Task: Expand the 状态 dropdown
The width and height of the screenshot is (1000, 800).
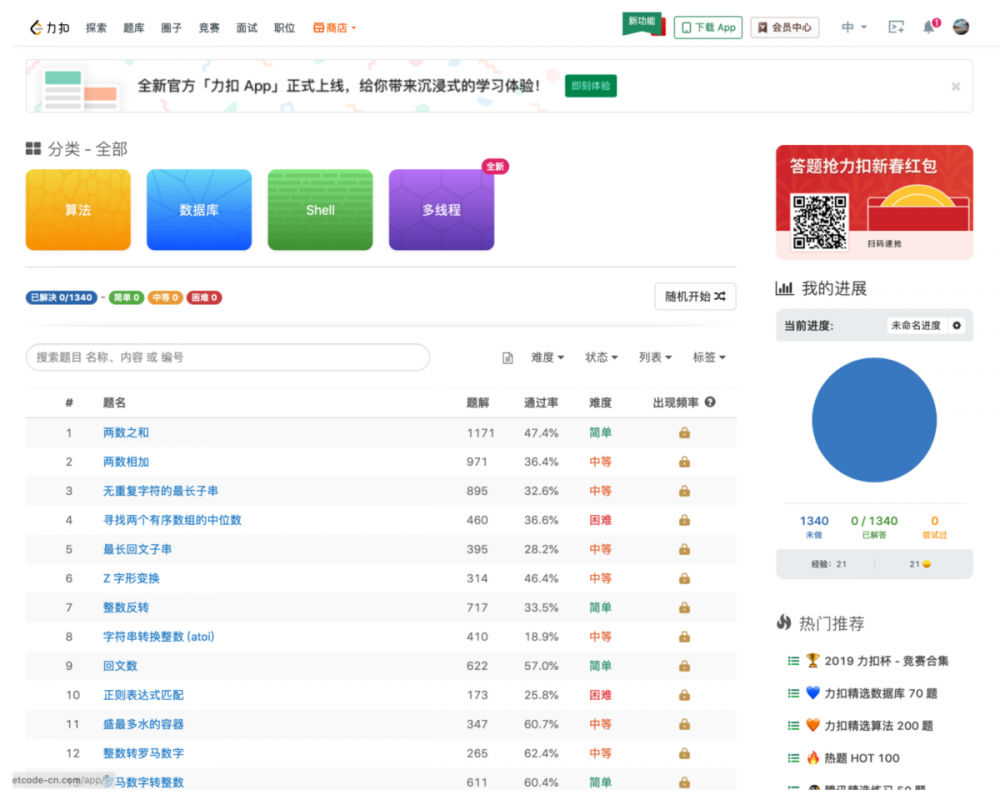Action: [x=600, y=356]
